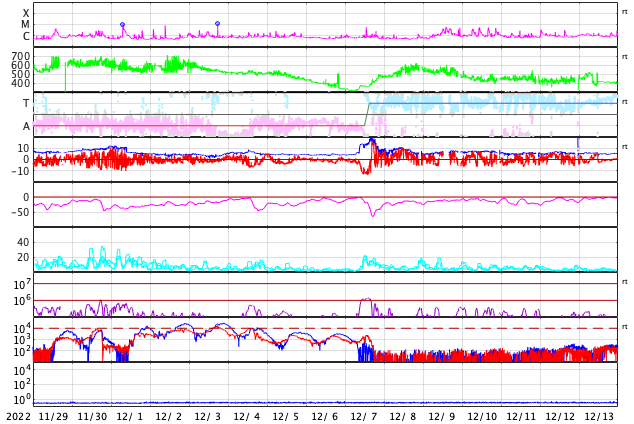Click the 12/13 date label

[599, 417]
